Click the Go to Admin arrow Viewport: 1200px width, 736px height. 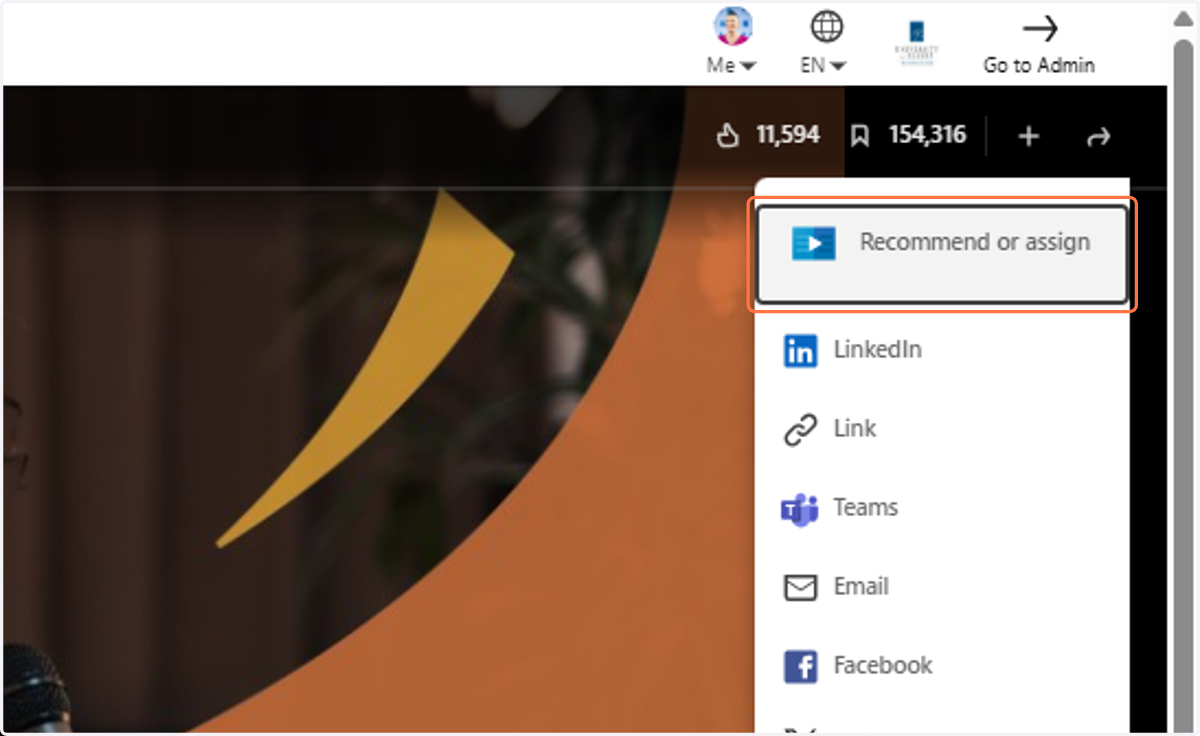1039,30
